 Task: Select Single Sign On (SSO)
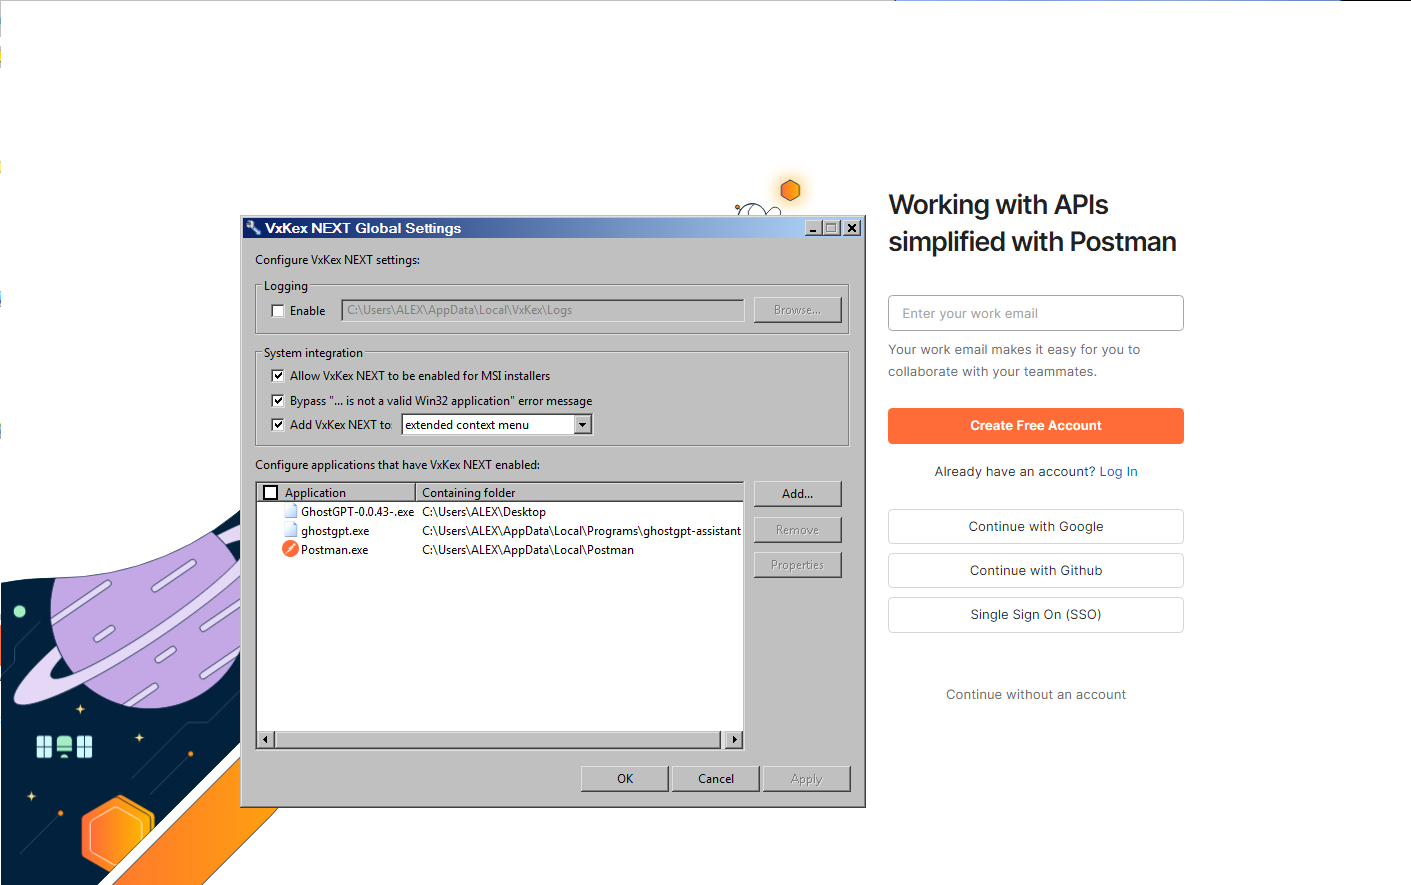[1036, 615]
